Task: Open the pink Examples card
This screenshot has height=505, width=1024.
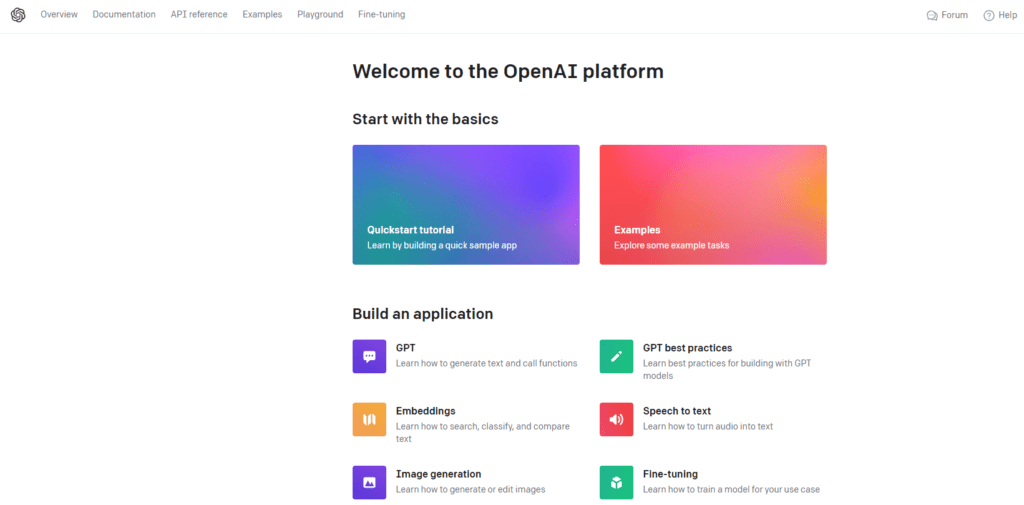Action: tap(713, 204)
